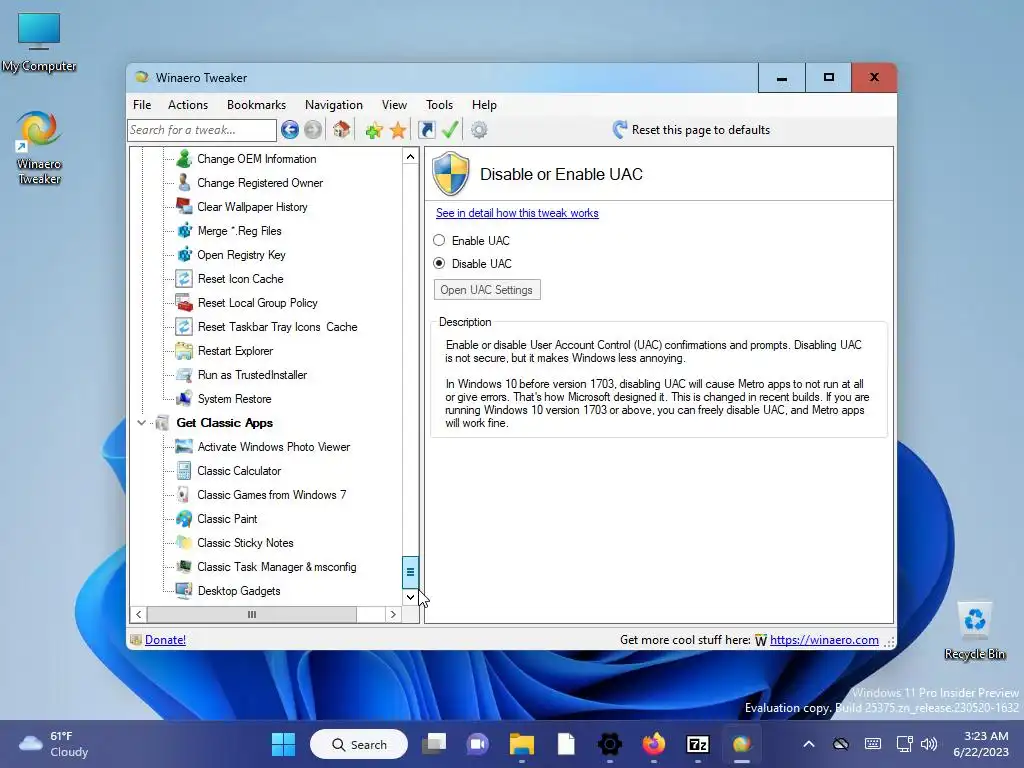Open the View menu

394,104
